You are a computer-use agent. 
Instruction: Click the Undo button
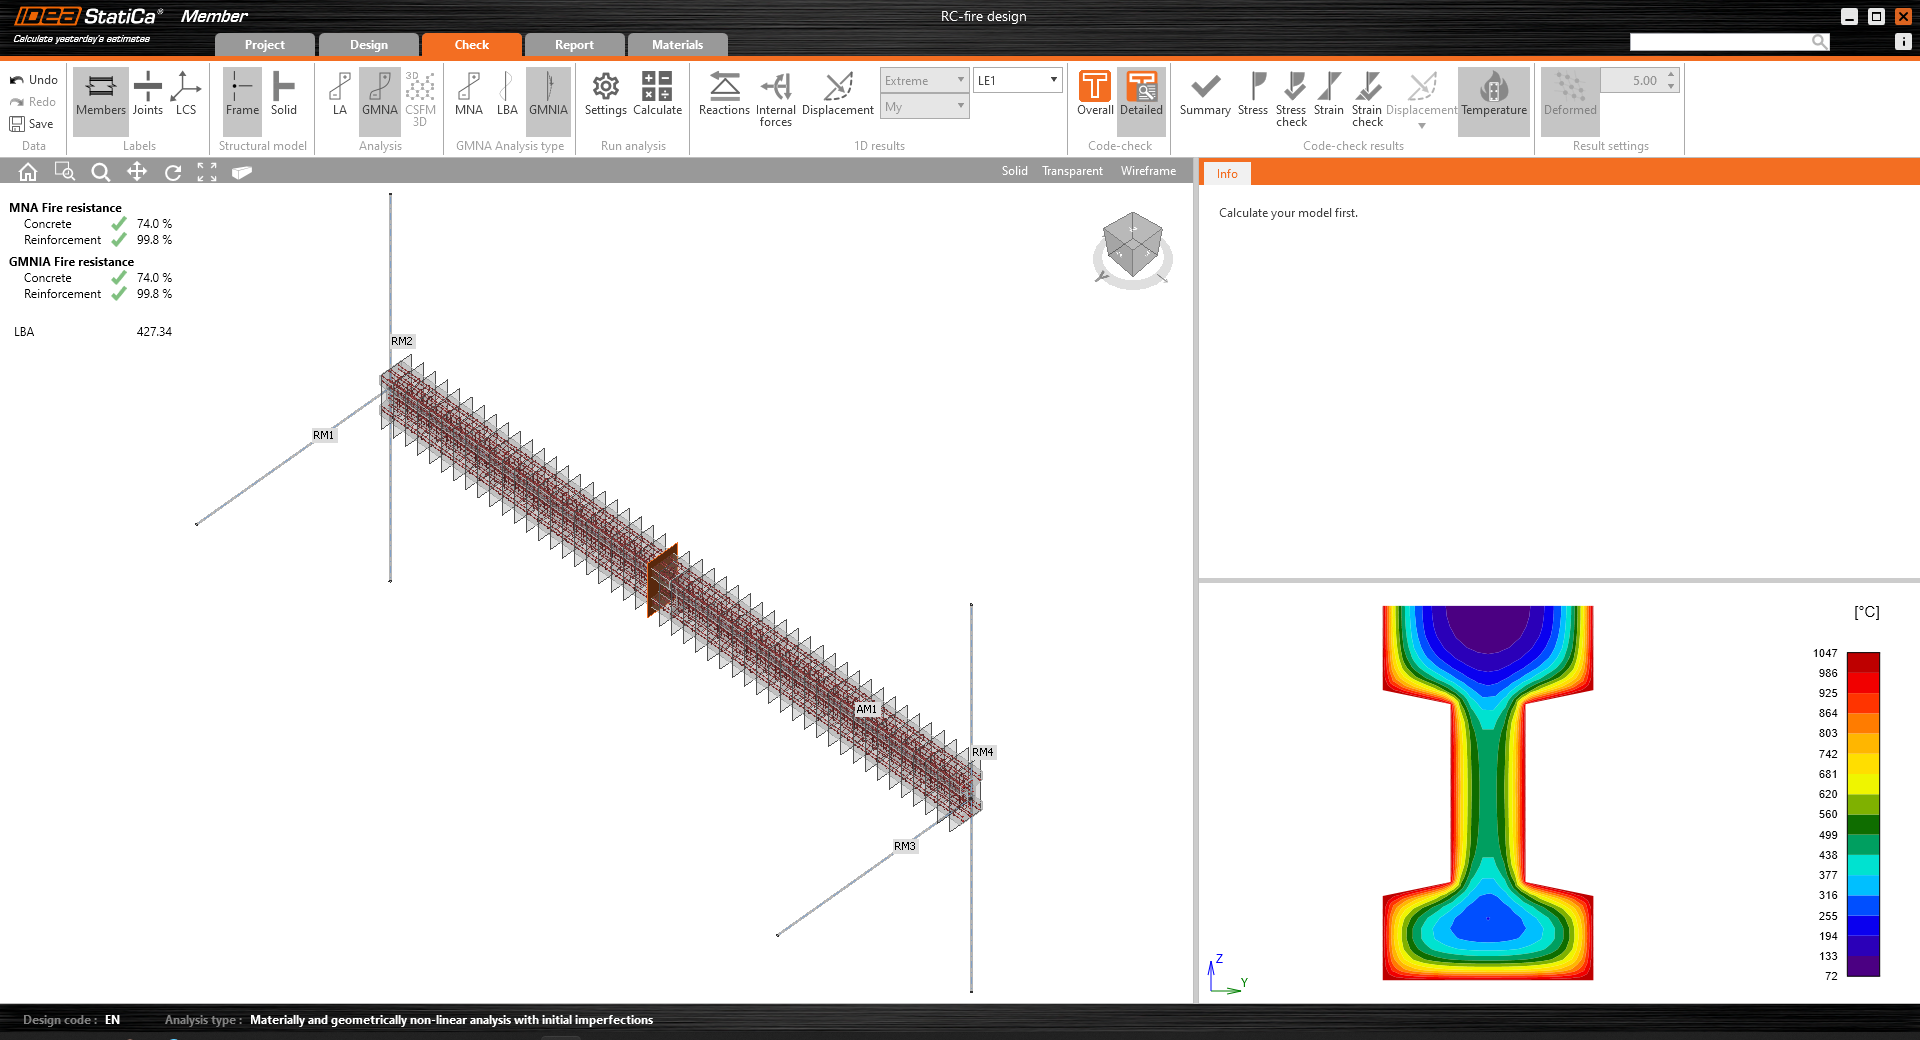(33, 79)
